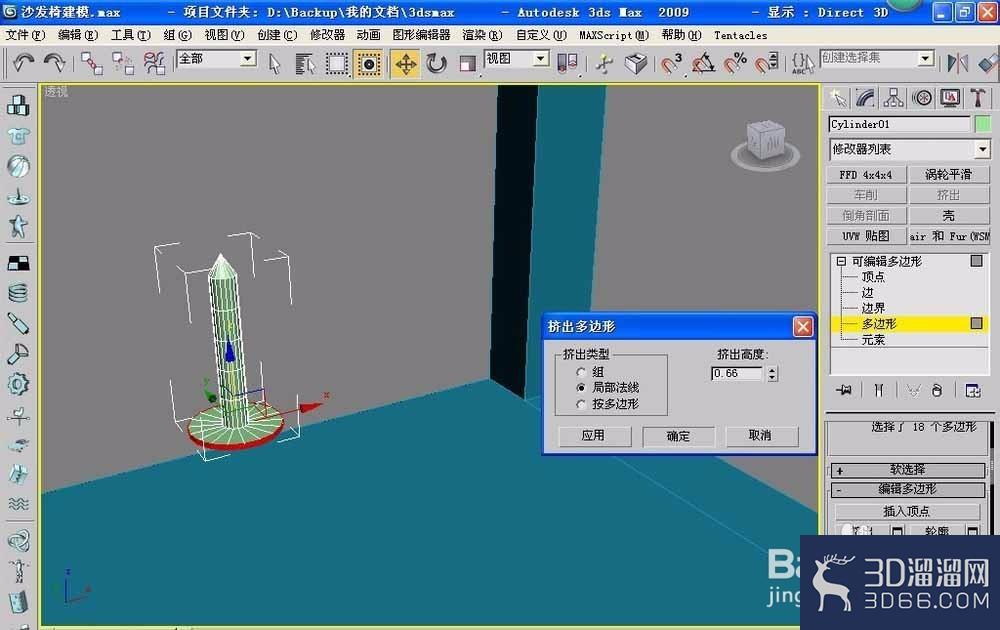Click Remove Modifier trash icon
The image size is (1000, 630).
pyautogui.click(x=937, y=390)
